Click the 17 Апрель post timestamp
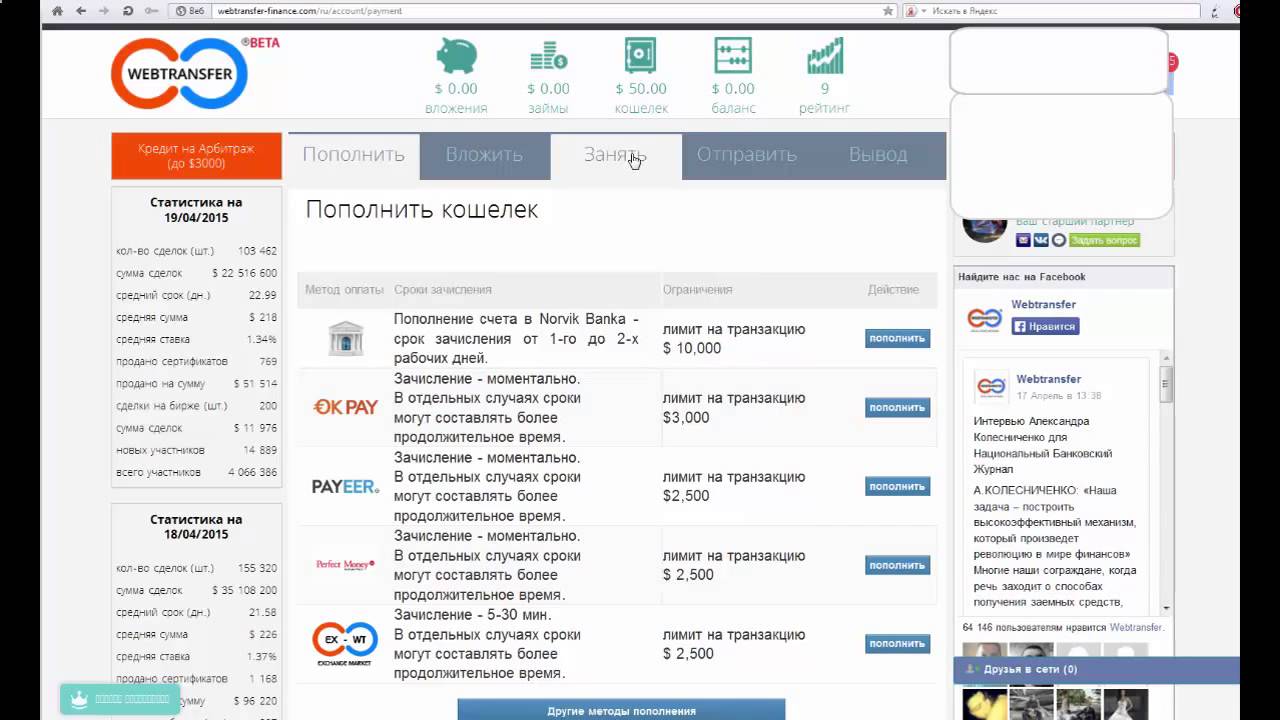Viewport: 1280px width, 720px height. [x=1058, y=396]
